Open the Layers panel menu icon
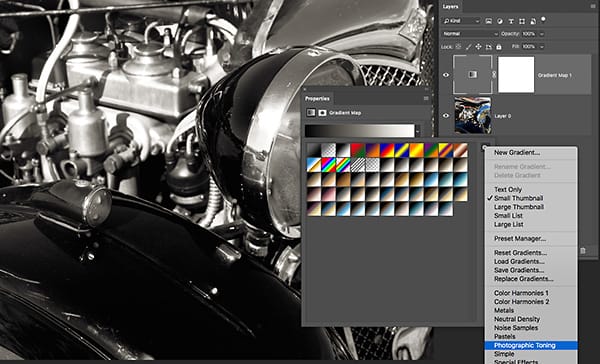Image resolution: width=600 pixels, height=364 pixels. [593, 7]
